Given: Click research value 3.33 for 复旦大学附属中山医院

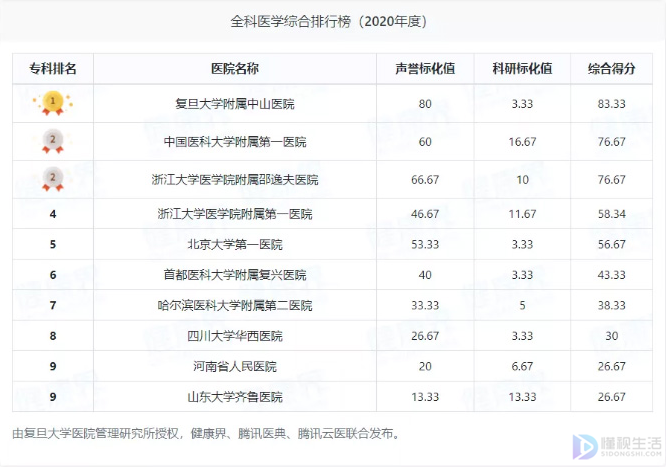Looking at the screenshot, I should pyautogui.click(x=522, y=104).
